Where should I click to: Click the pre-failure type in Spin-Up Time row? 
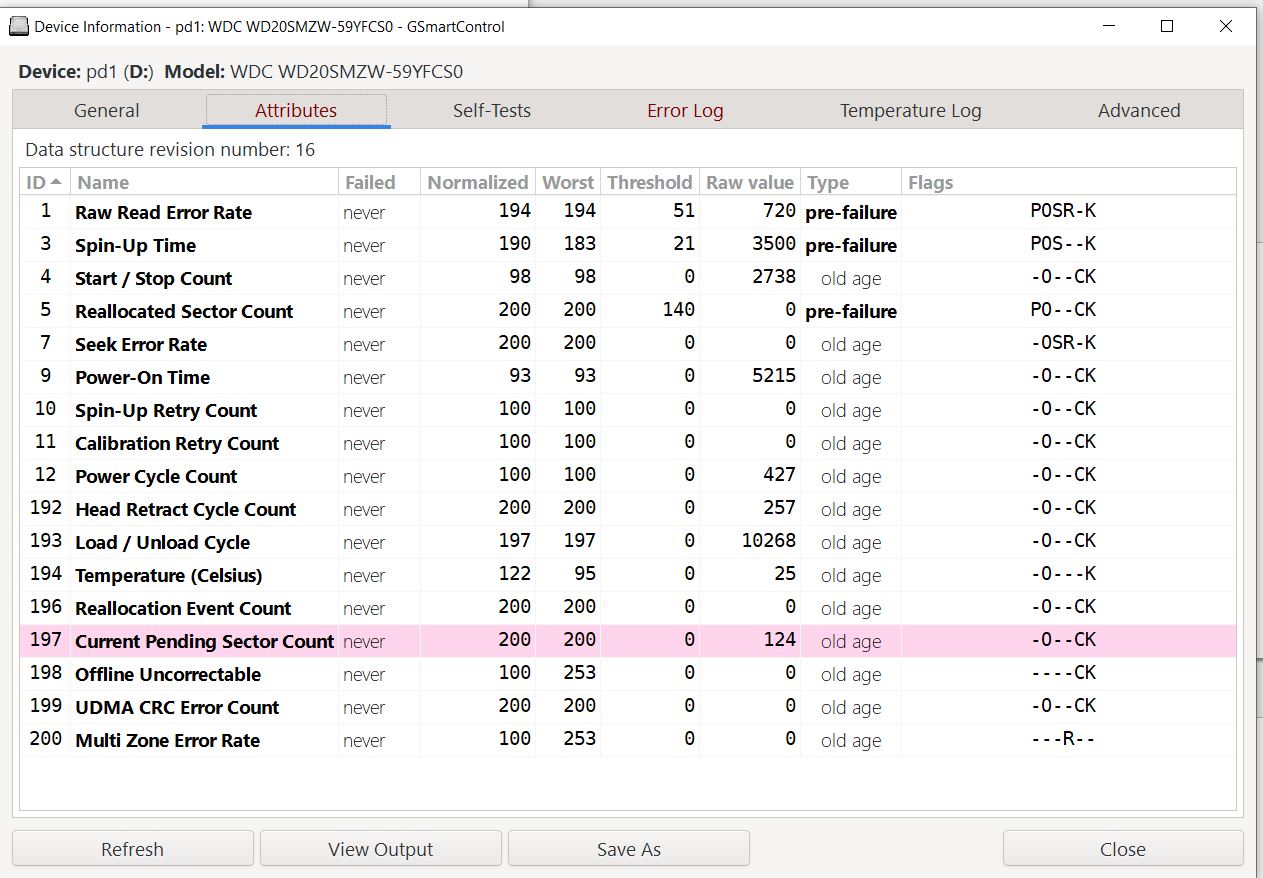[851, 245]
